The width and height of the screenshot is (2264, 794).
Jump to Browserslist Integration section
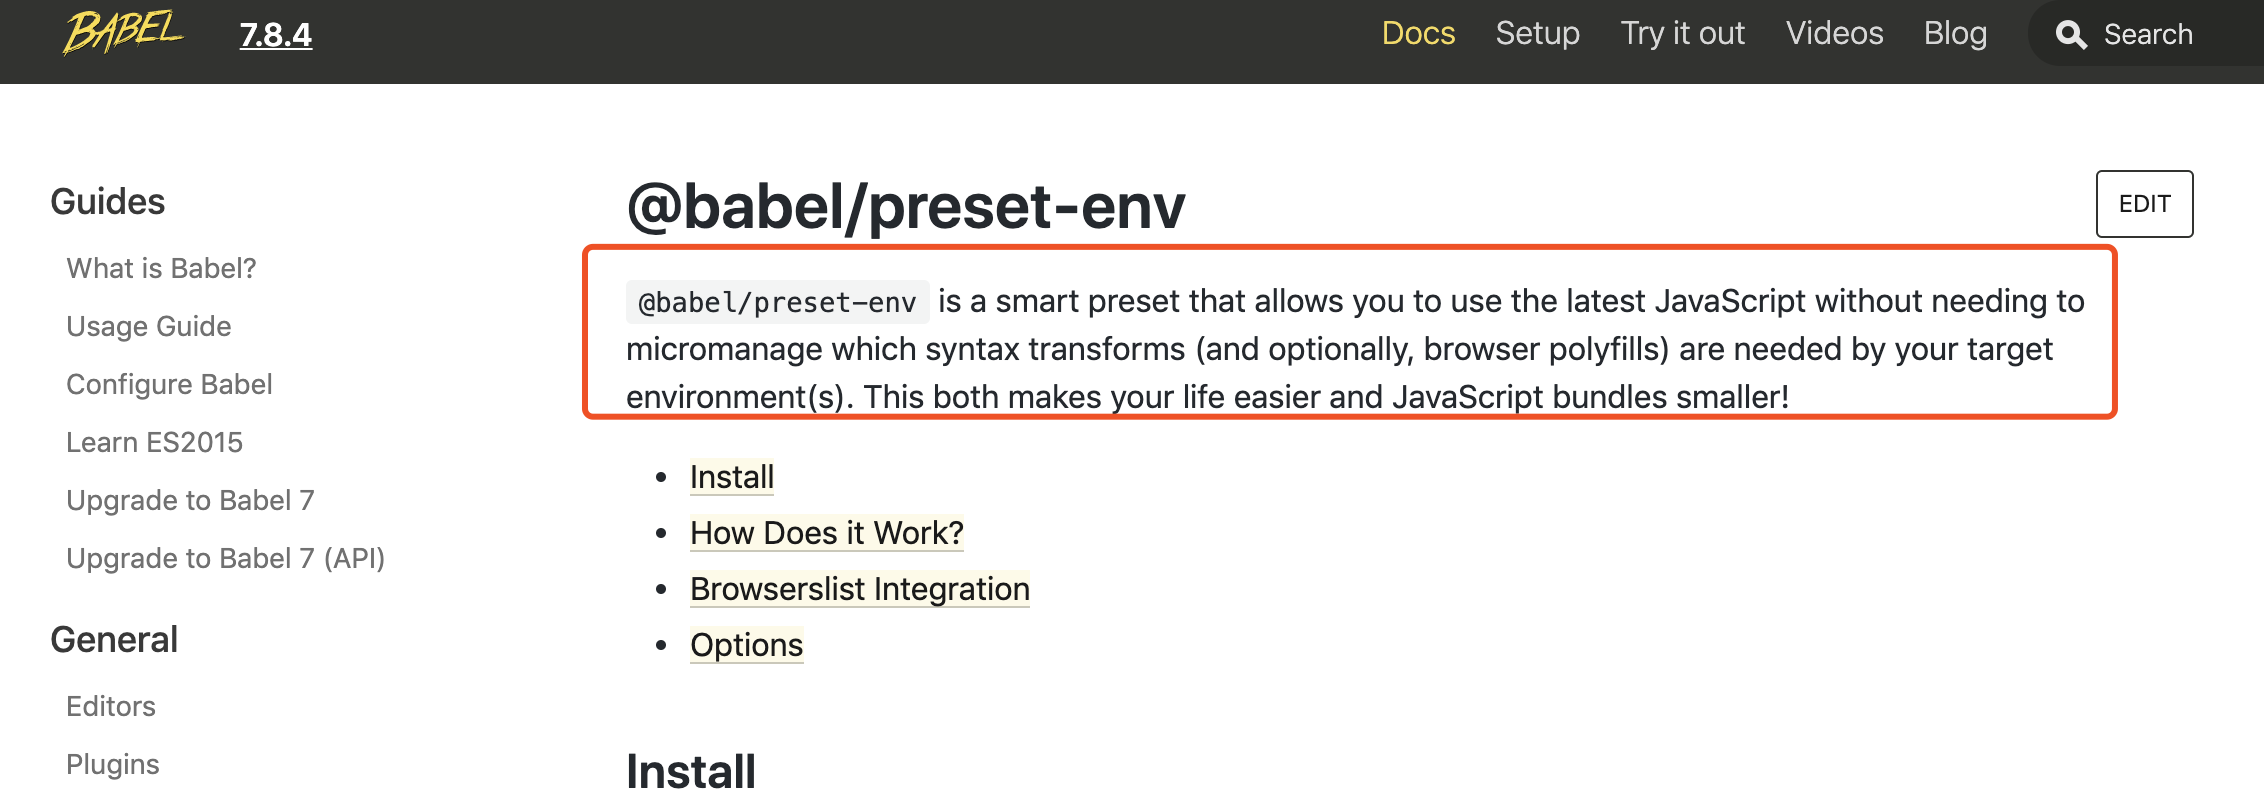(859, 589)
